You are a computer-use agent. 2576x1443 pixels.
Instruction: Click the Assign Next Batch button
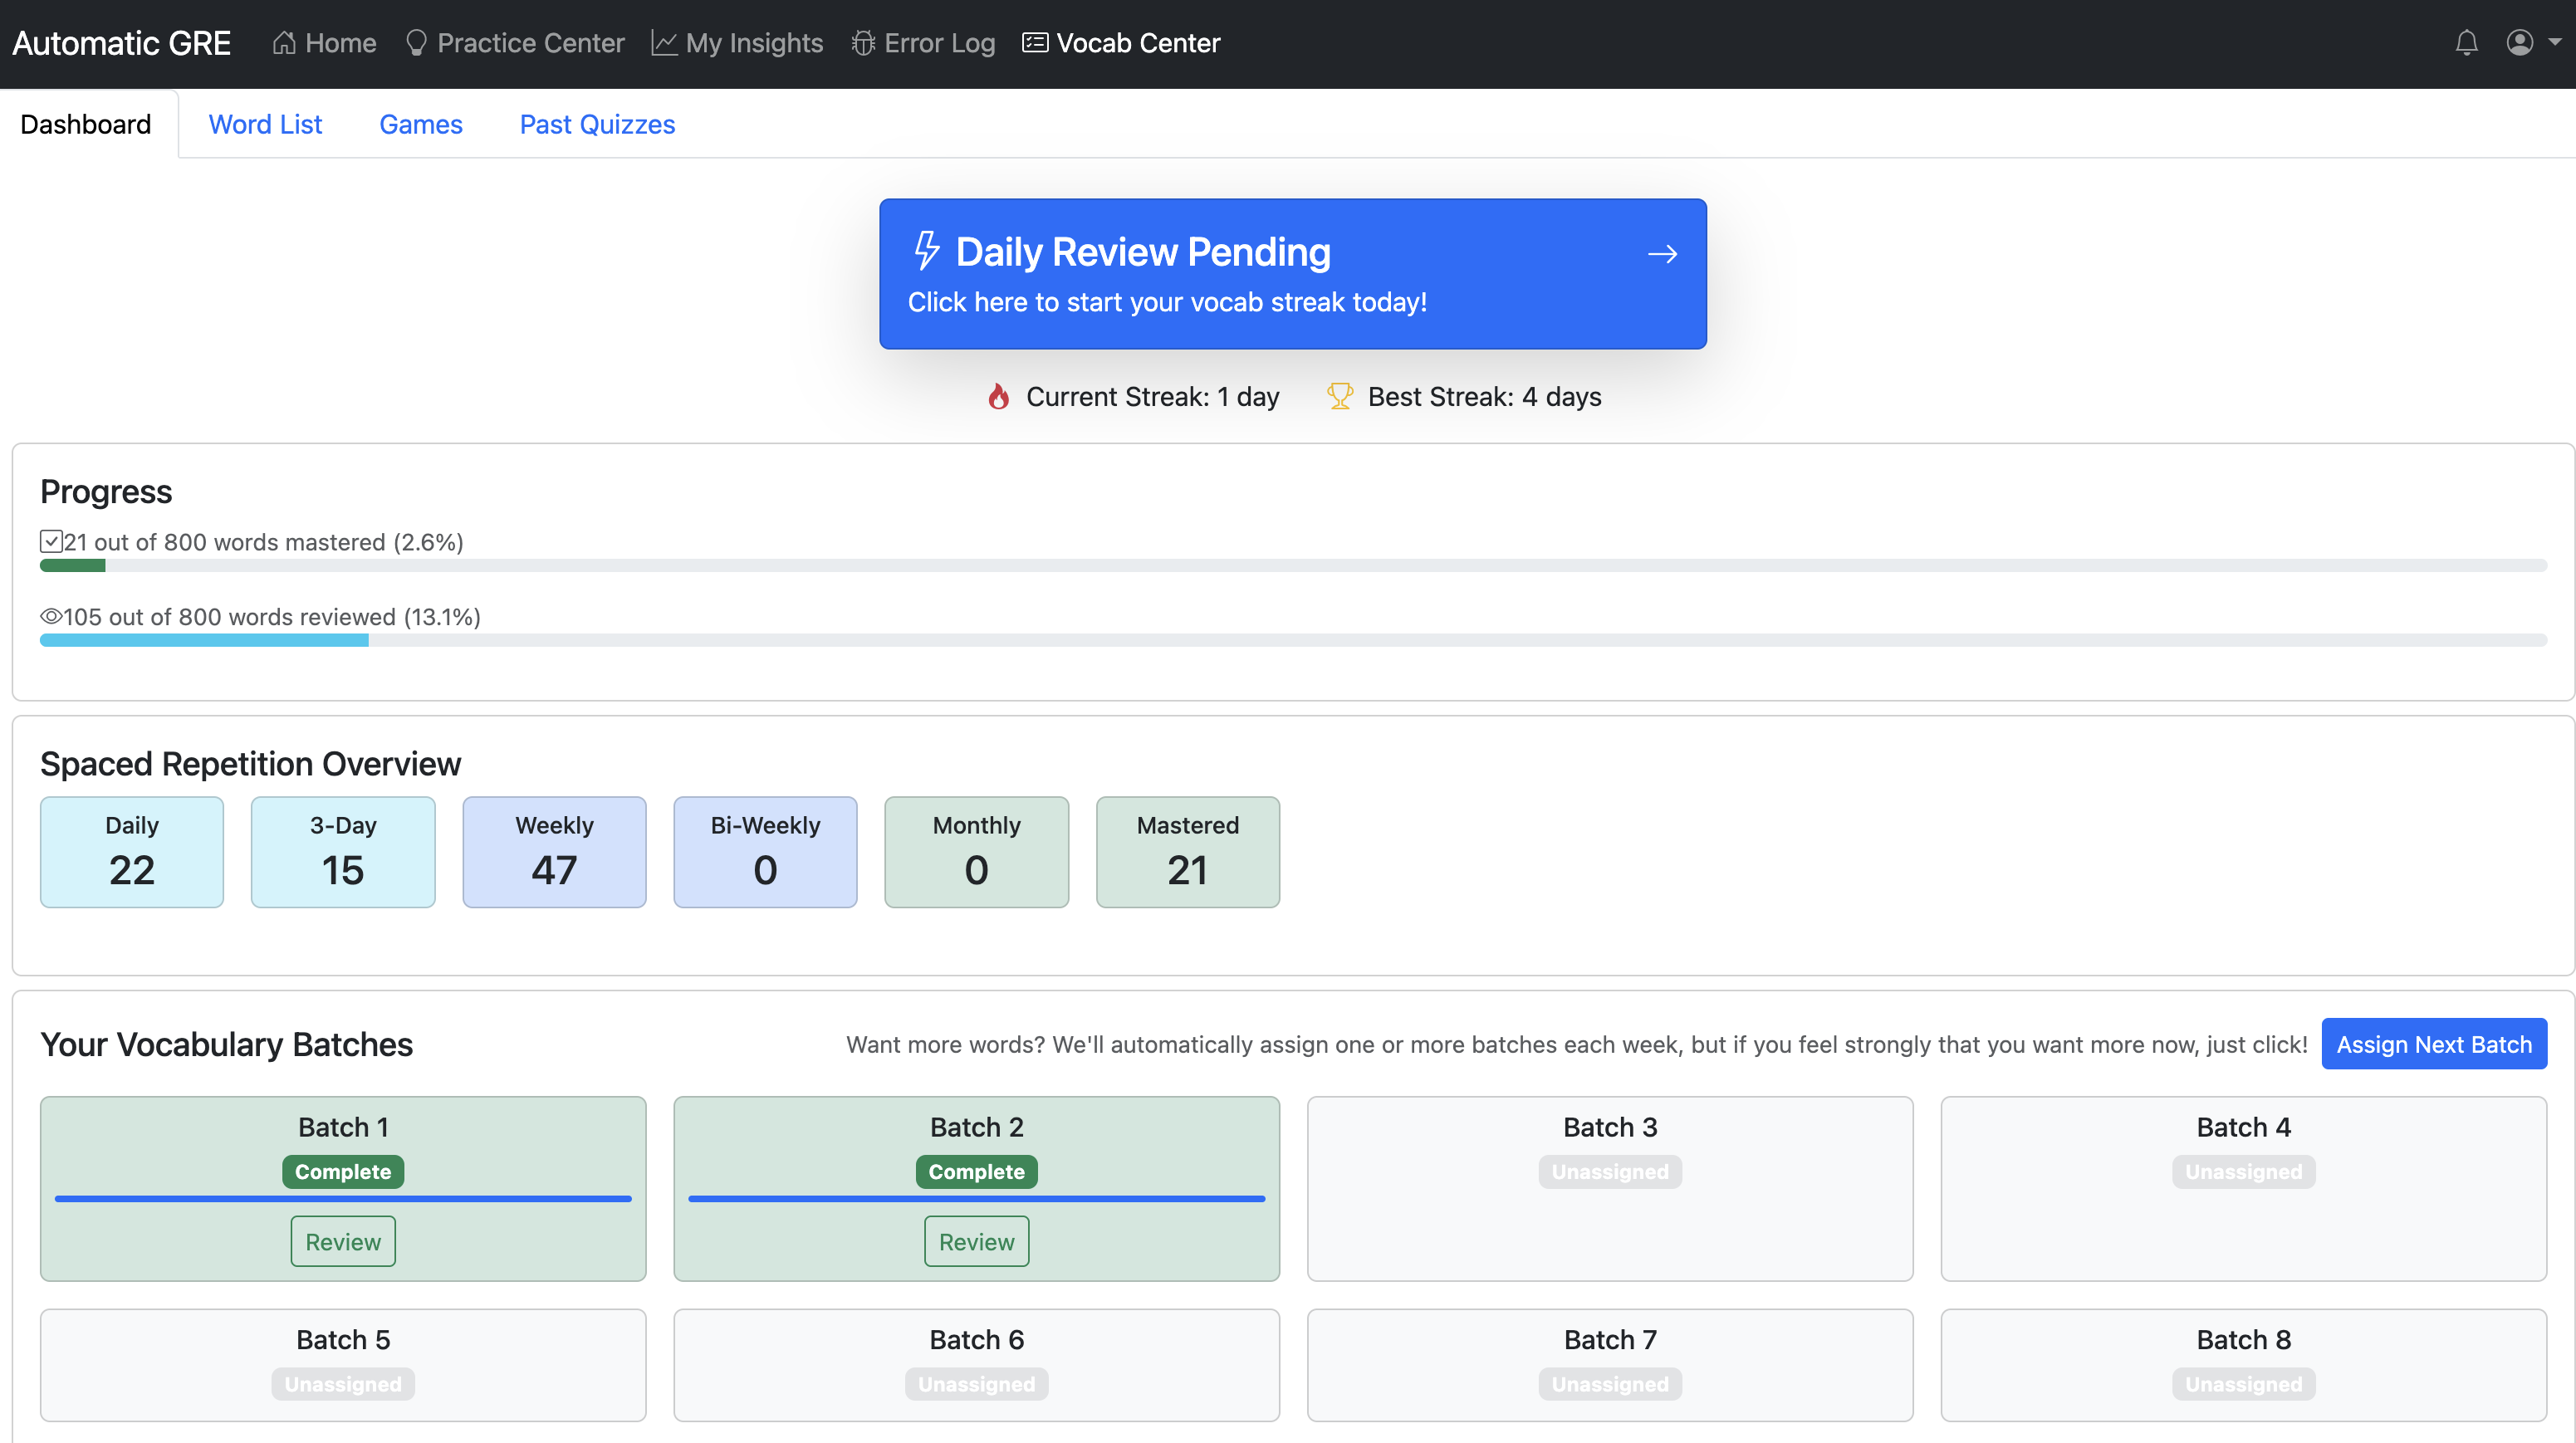click(2433, 1044)
